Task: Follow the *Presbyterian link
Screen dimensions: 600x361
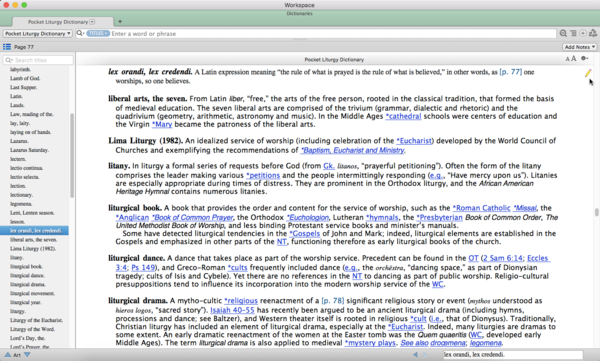Action: pyautogui.click(x=439, y=217)
